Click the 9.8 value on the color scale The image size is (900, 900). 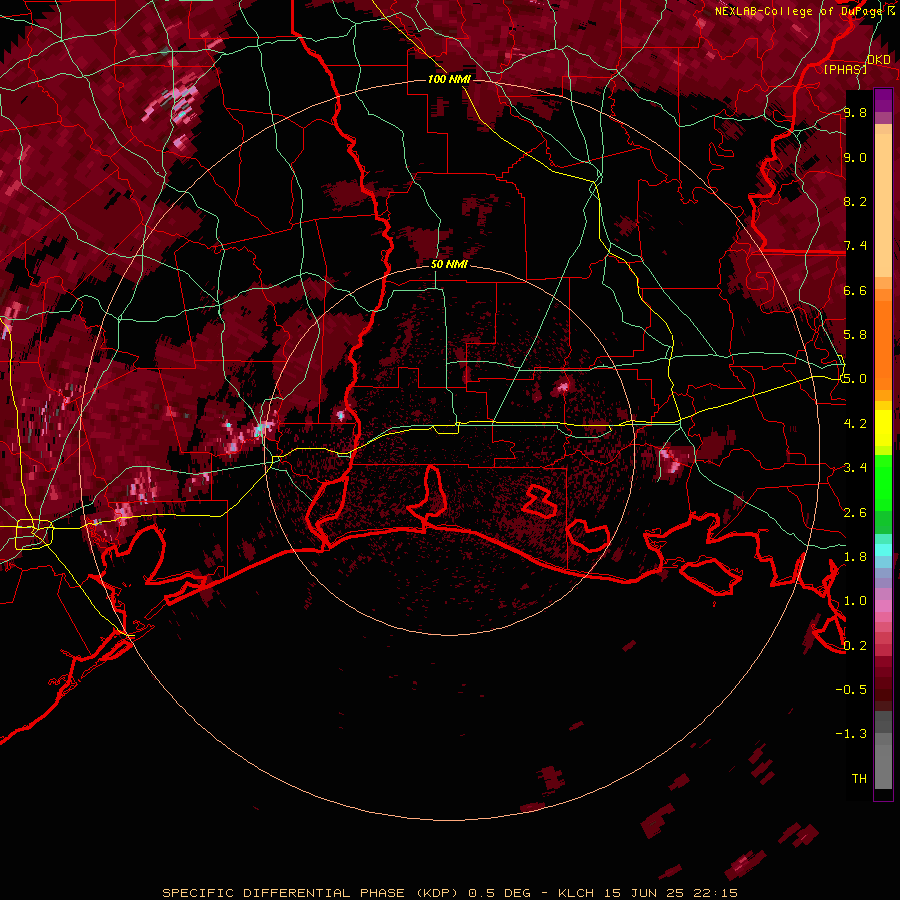(x=855, y=113)
